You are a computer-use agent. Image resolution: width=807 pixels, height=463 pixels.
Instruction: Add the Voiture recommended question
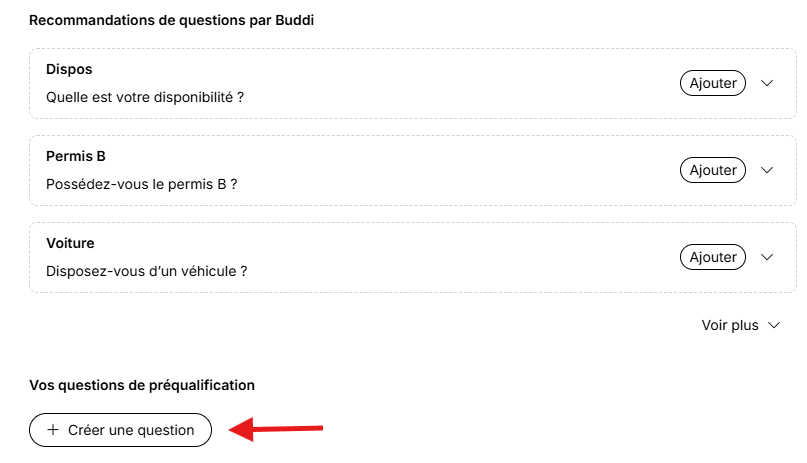pos(713,257)
